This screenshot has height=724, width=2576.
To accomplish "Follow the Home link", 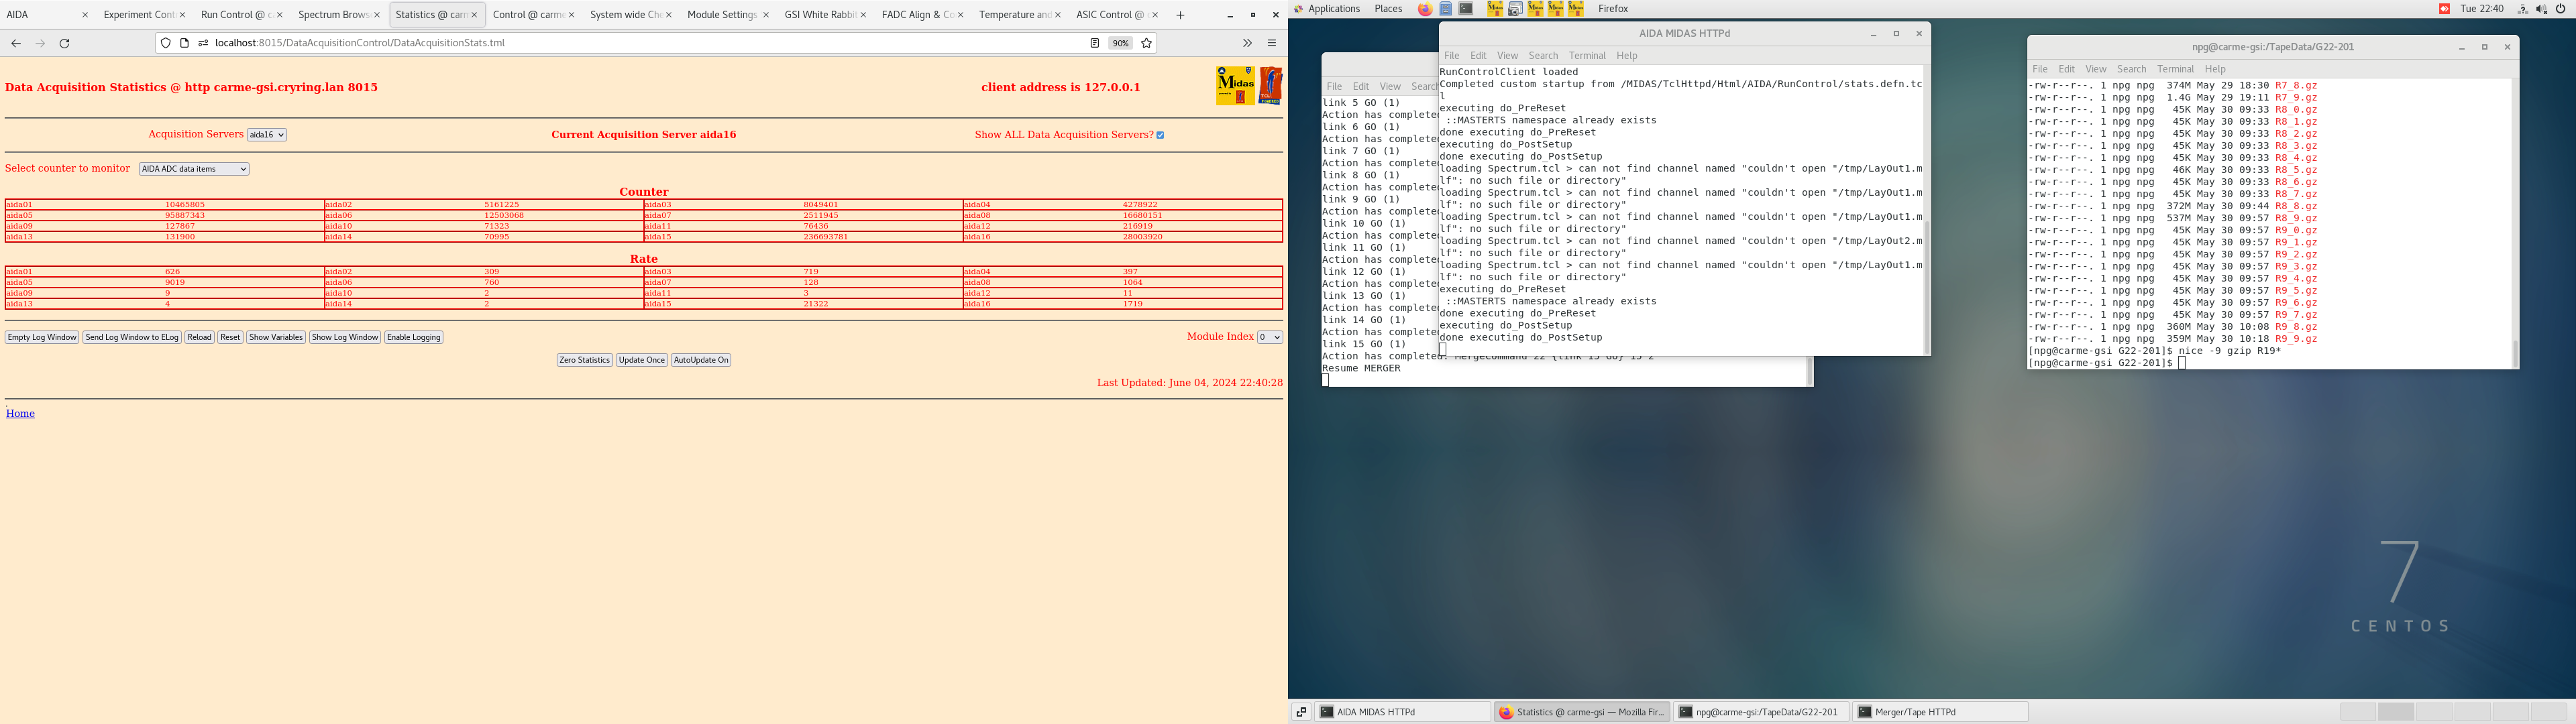I will (x=20, y=413).
